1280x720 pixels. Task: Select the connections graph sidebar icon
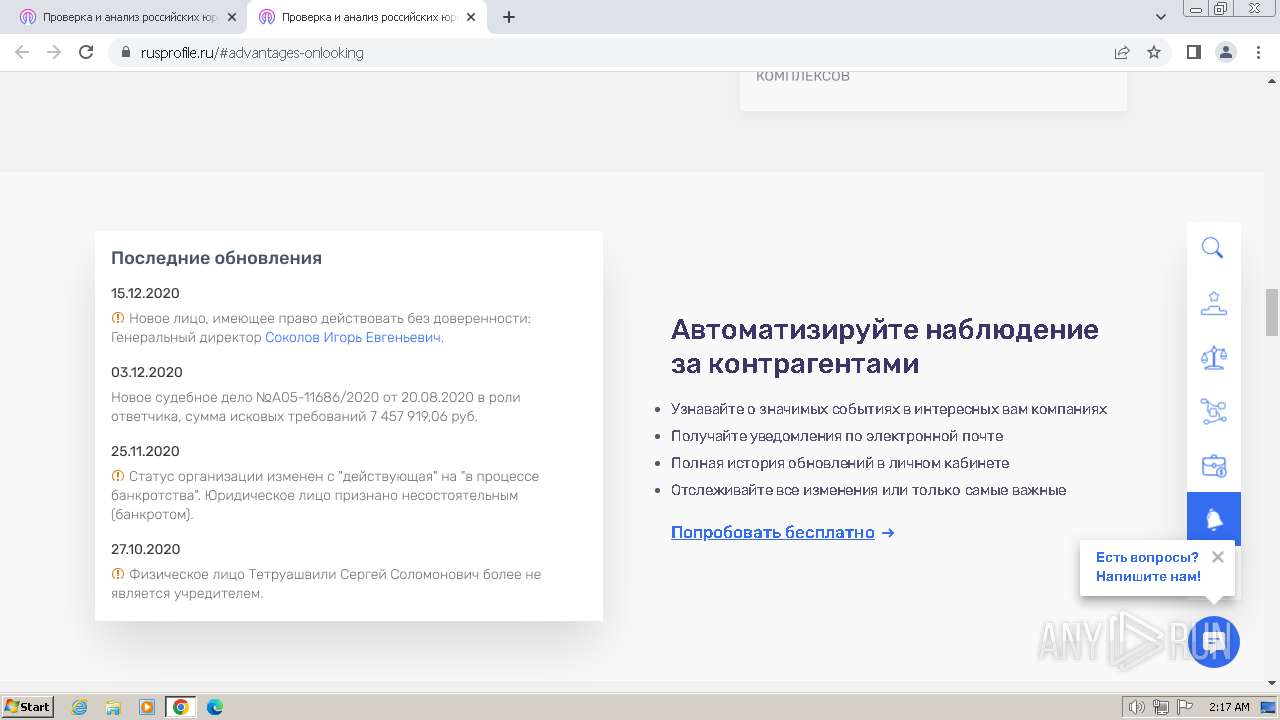[1213, 411]
